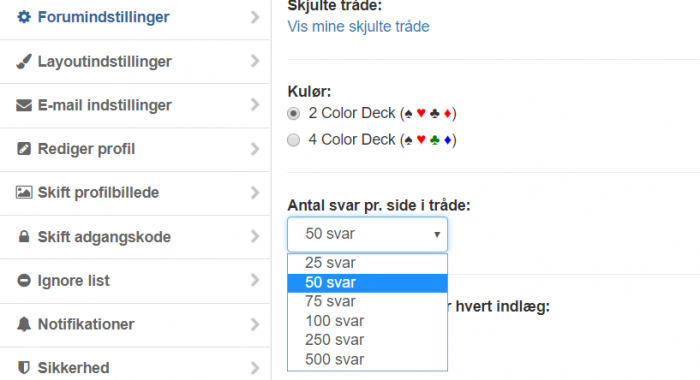Choose '25 svar' from the dropdown list
Screen dimensions: 700x380
coord(367,263)
